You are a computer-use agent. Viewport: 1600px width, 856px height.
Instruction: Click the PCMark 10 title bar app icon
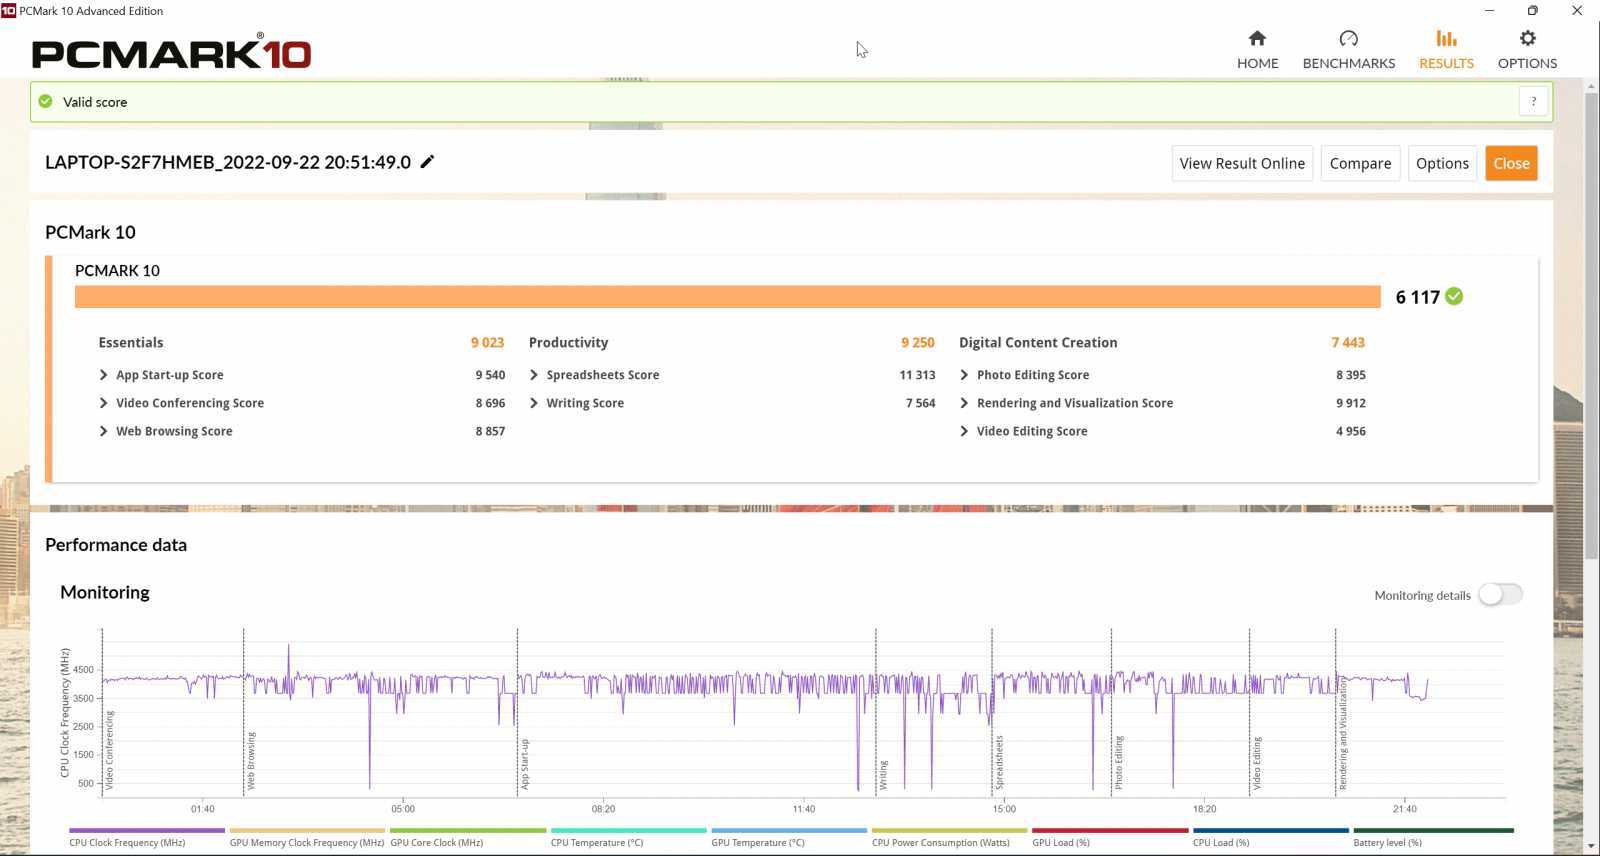8,11
